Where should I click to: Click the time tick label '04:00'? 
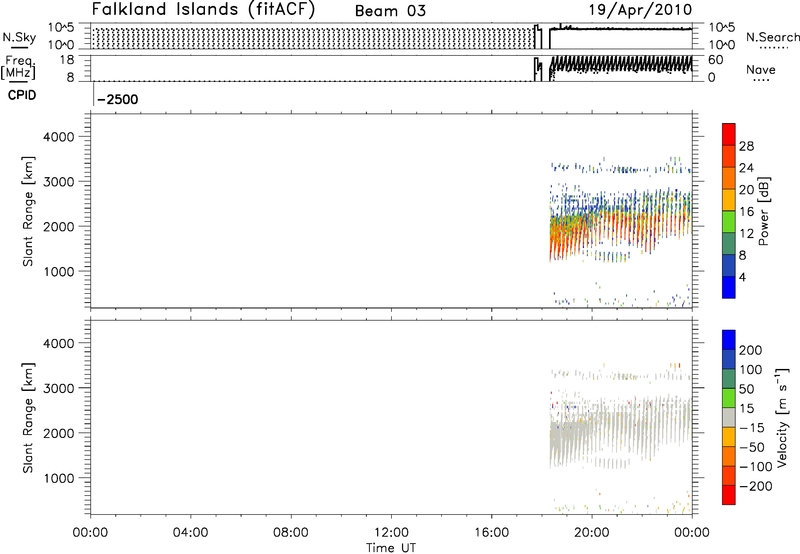[x=191, y=533]
